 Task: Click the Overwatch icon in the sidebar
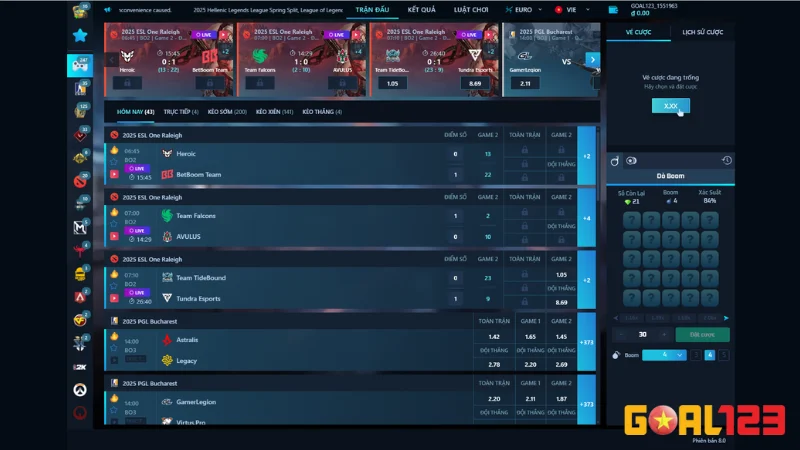80,390
